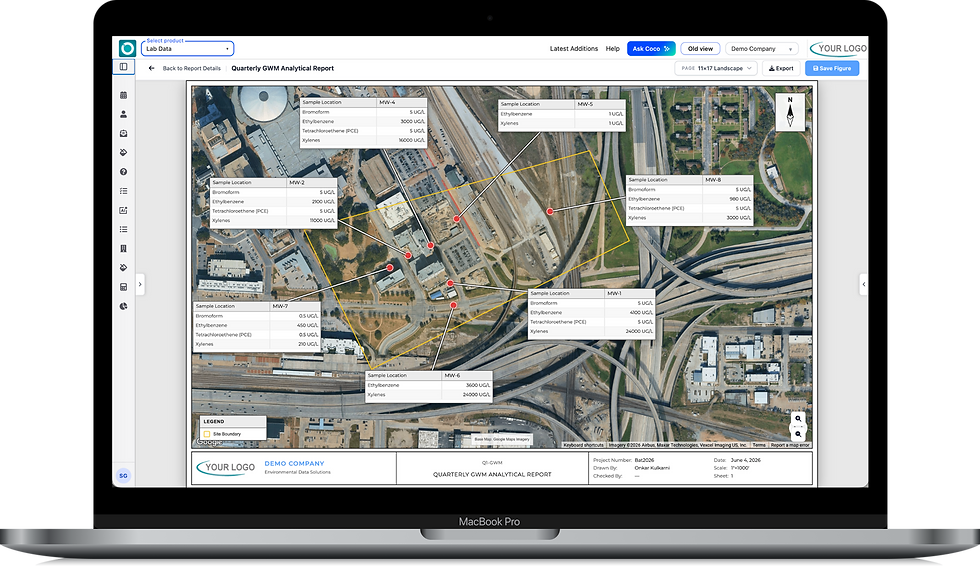The image size is (980, 566).
Task: Expand the left collapsed panel chevron
Action: coord(140,284)
